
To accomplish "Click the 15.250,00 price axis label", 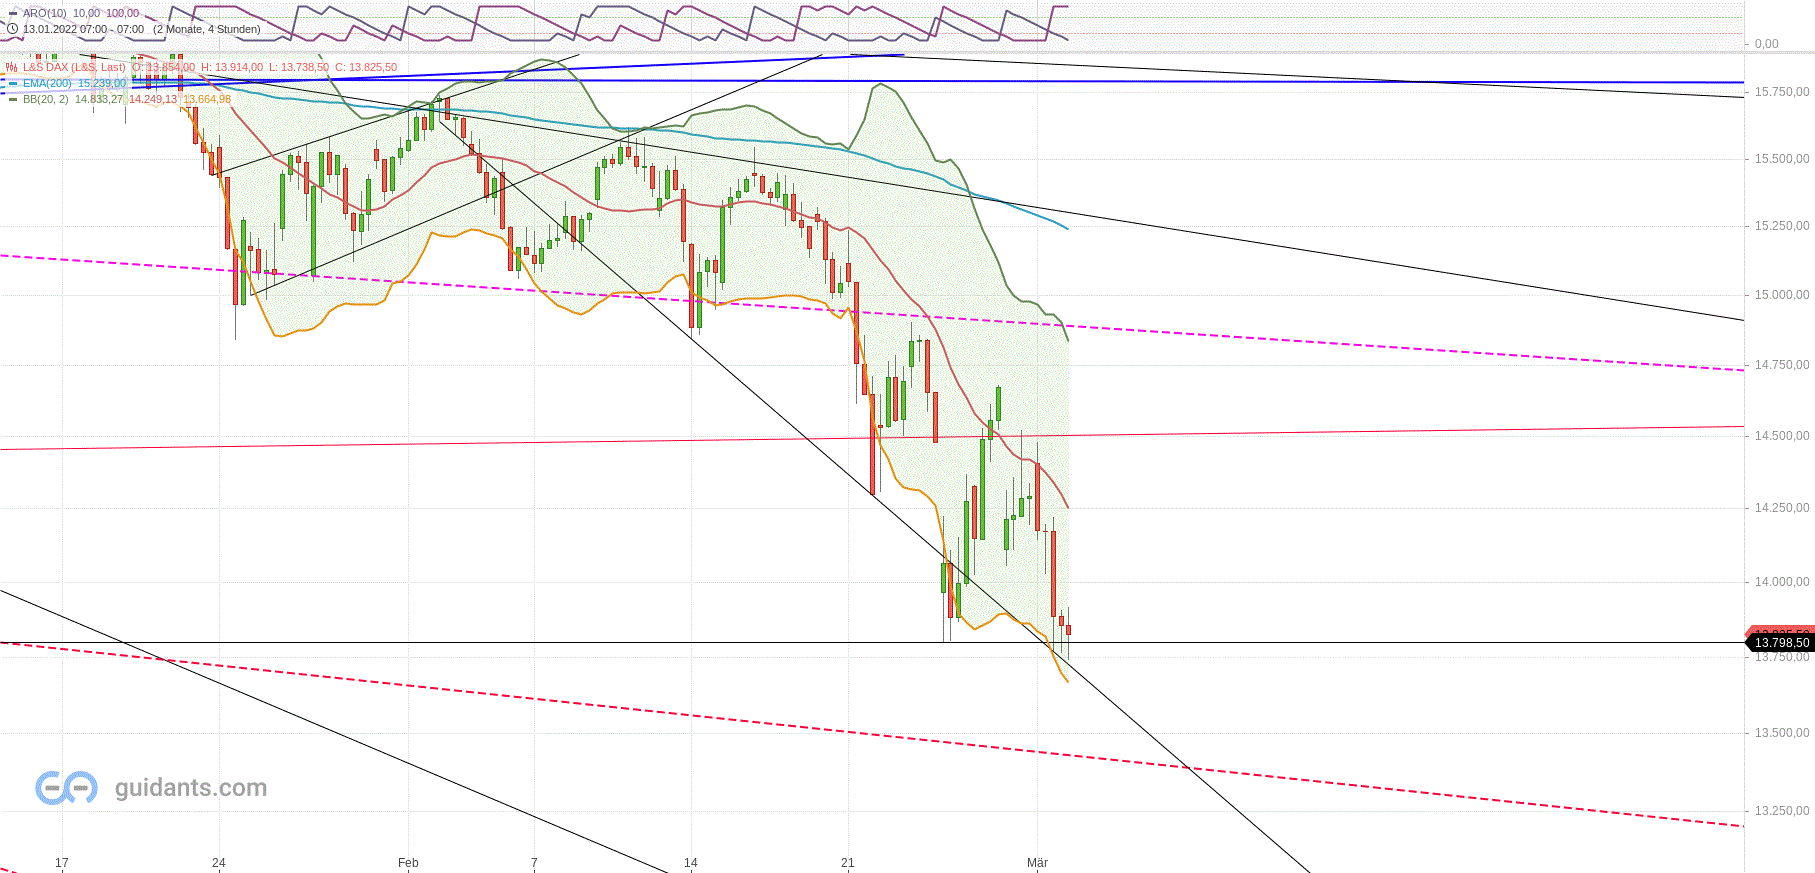I will (1782, 226).
